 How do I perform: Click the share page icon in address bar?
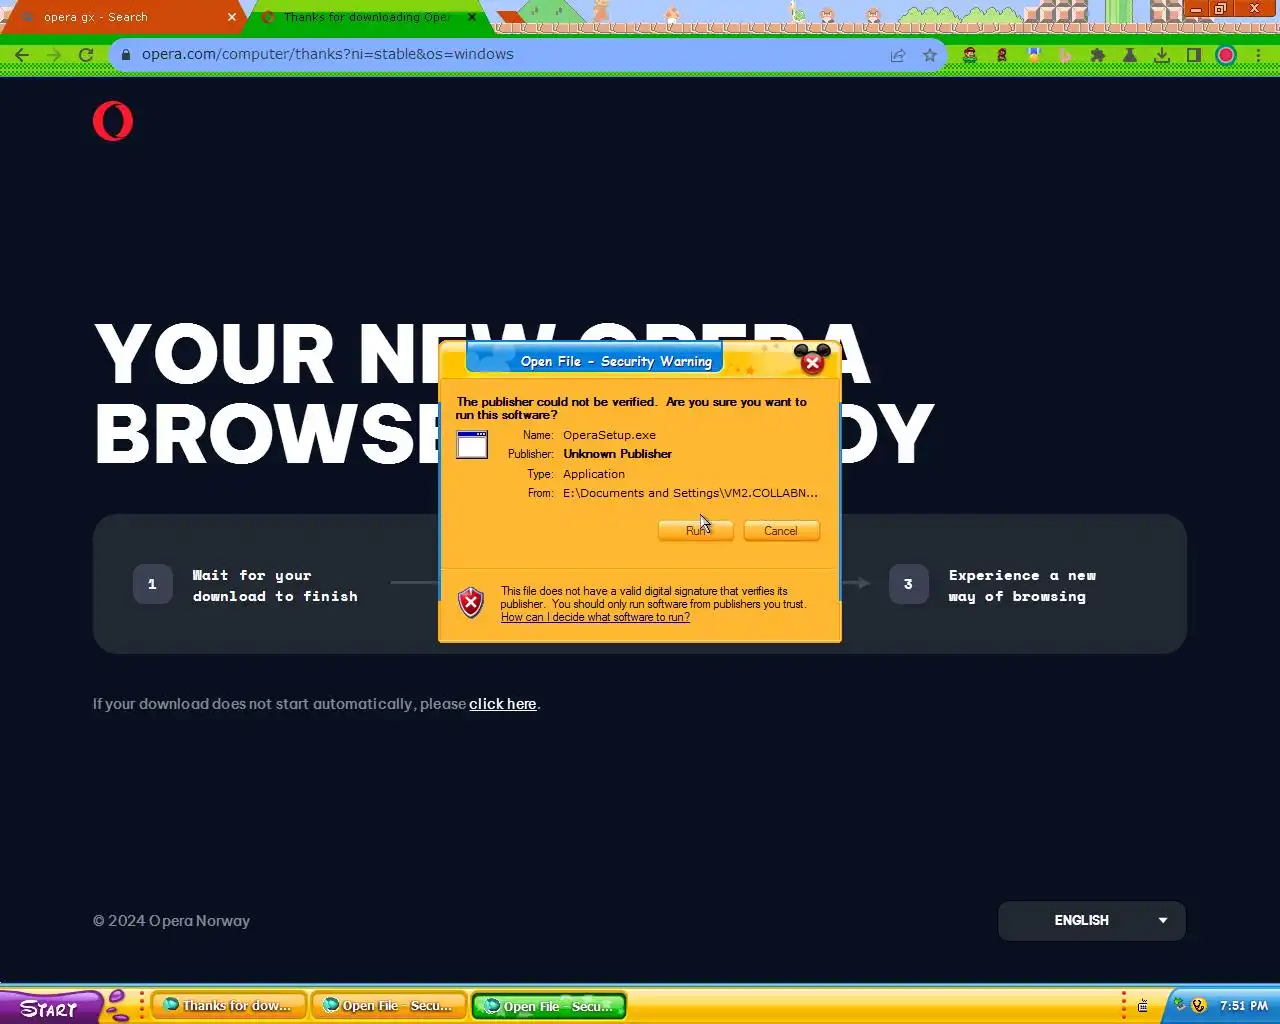coord(898,55)
